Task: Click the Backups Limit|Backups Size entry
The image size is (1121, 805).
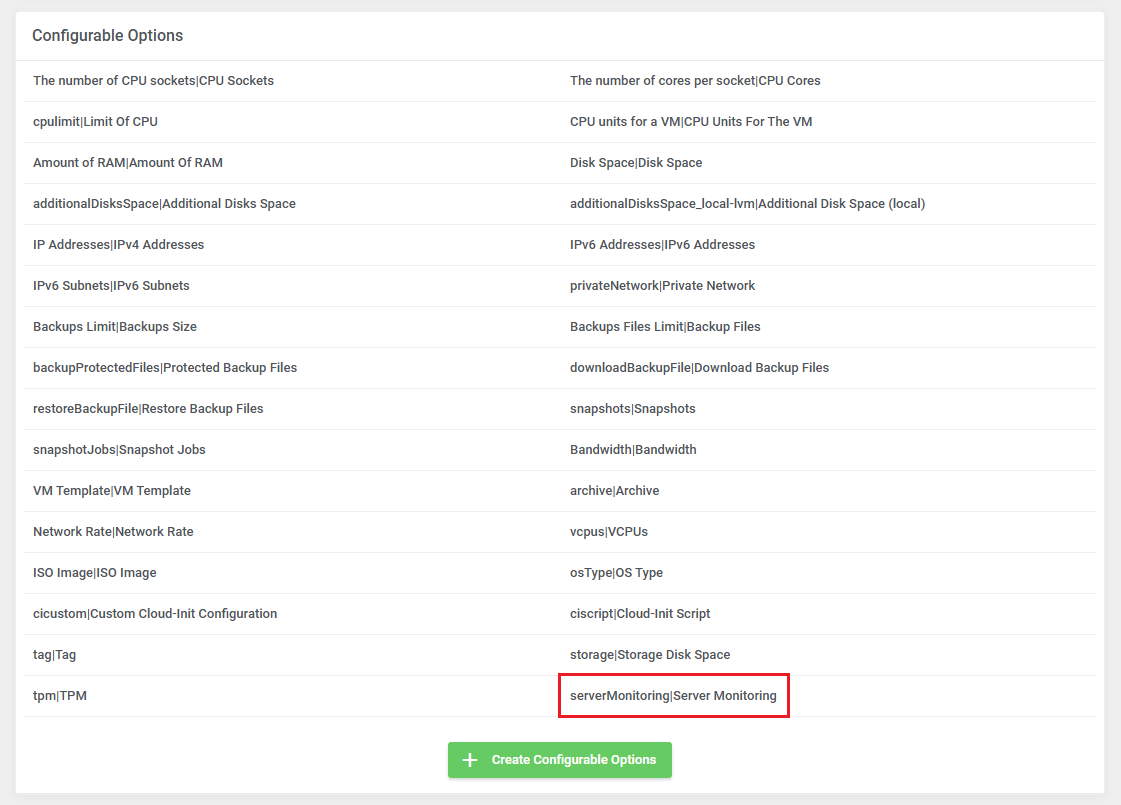Action: (x=115, y=327)
